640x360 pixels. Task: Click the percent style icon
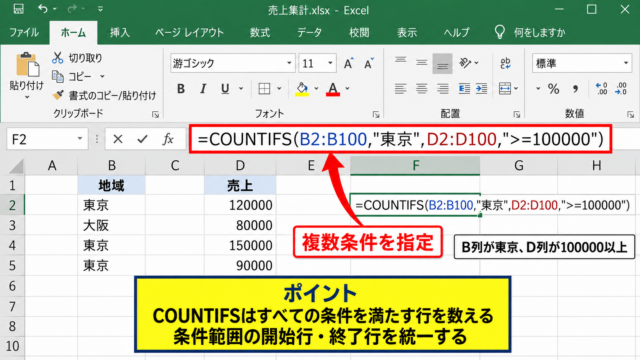click(553, 89)
